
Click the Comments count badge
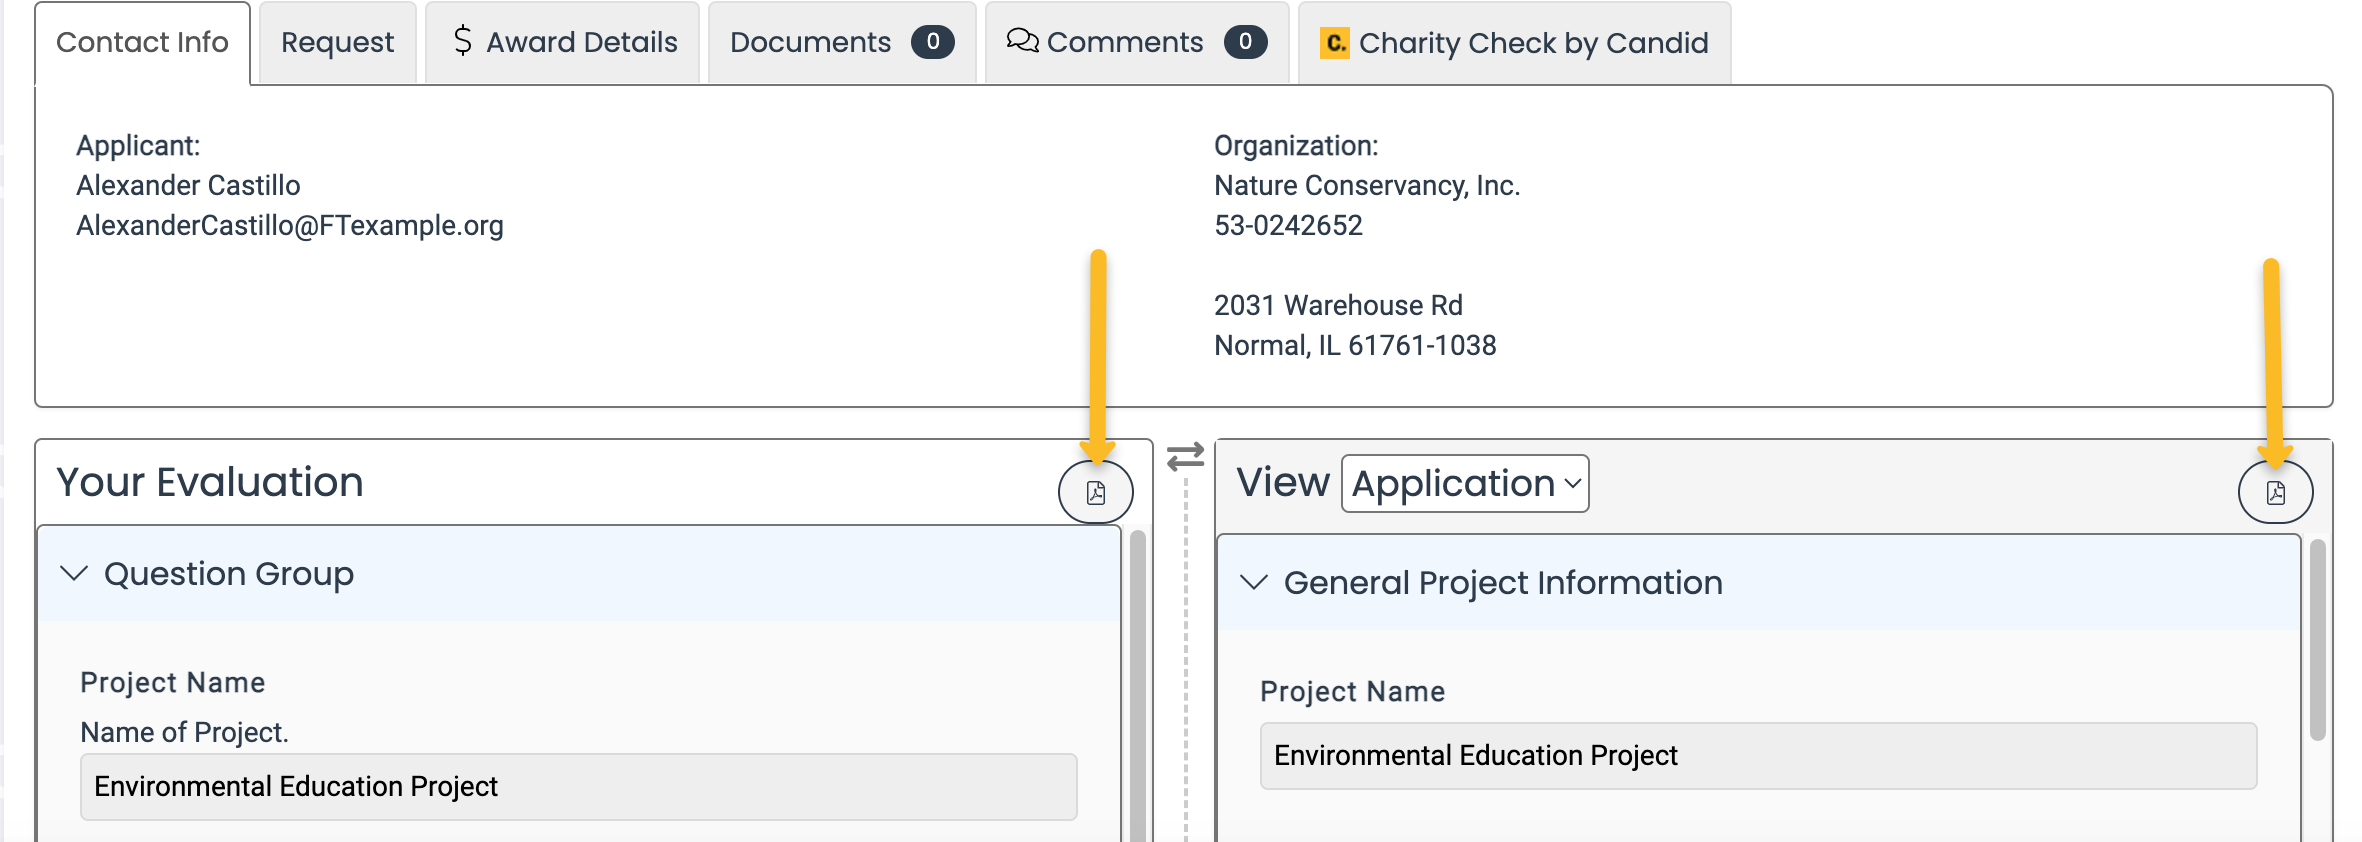point(1245,42)
